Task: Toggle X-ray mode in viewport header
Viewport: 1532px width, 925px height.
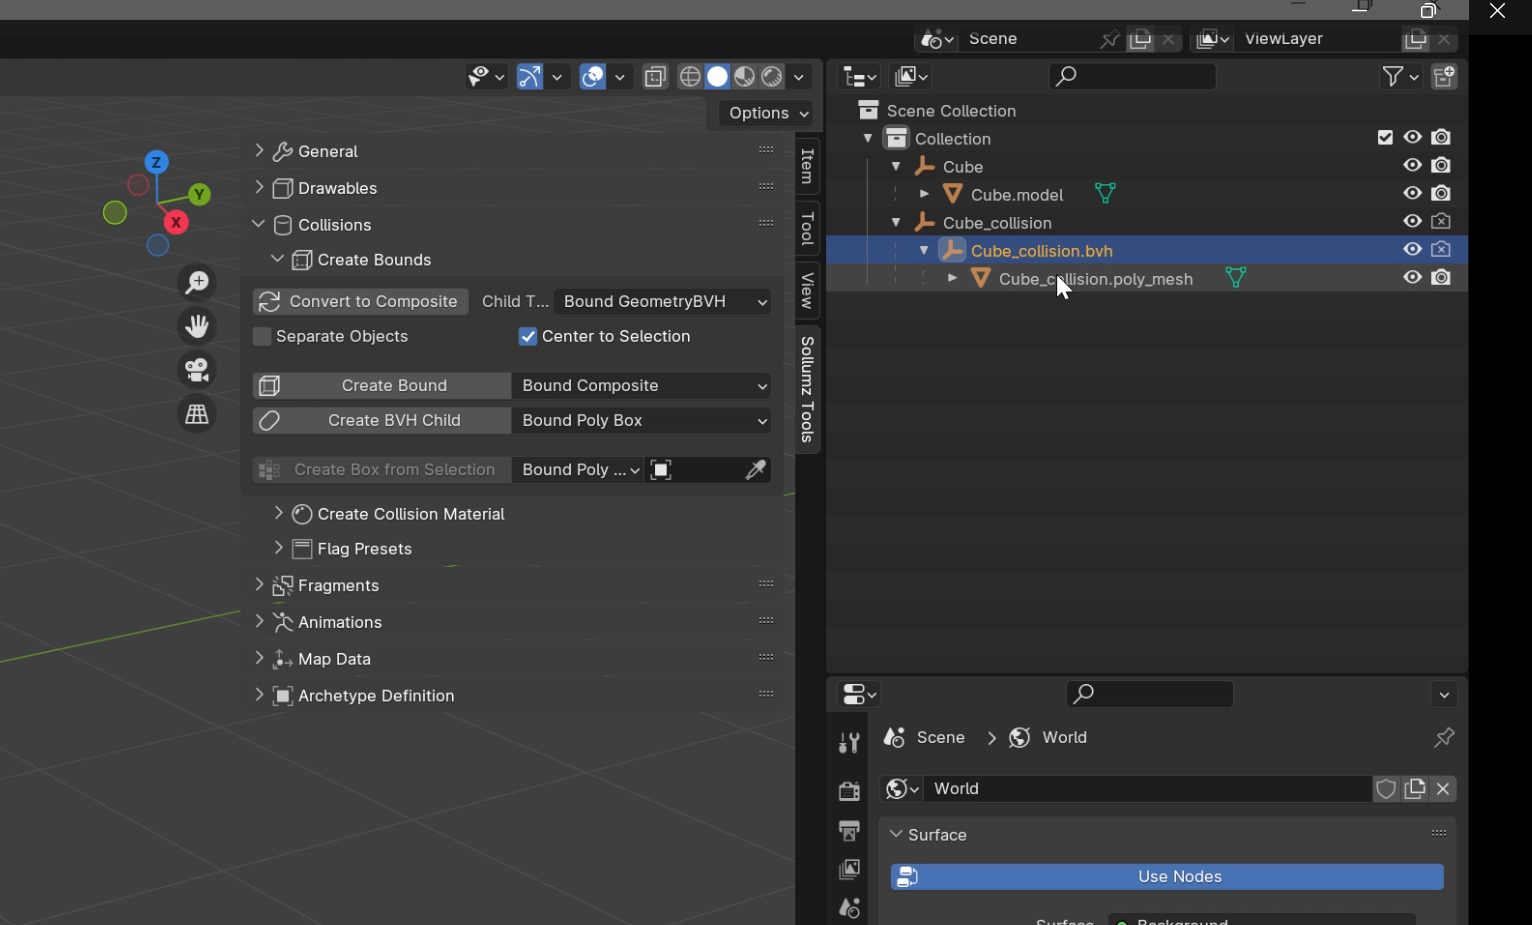Action: click(655, 77)
